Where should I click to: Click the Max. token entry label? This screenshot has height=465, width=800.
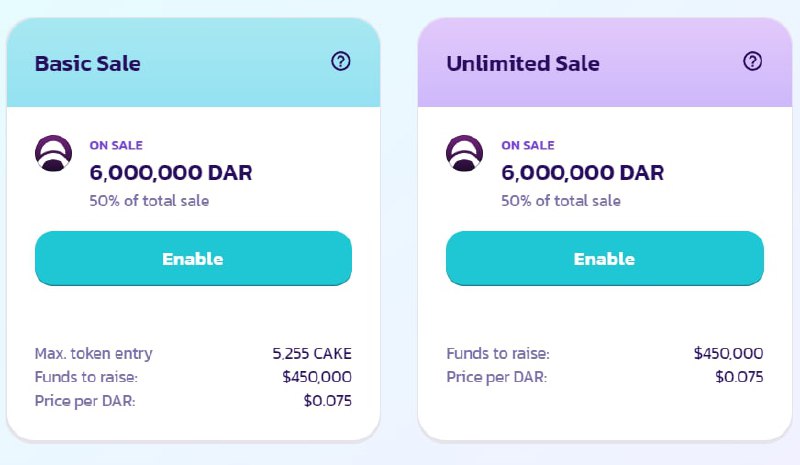click(94, 353)
